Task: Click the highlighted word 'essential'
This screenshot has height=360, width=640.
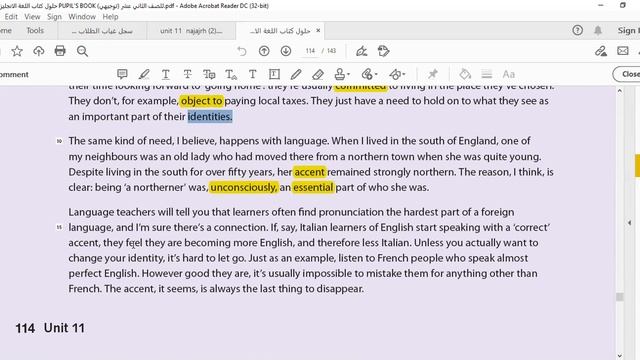Action: (x=313, y=188)
